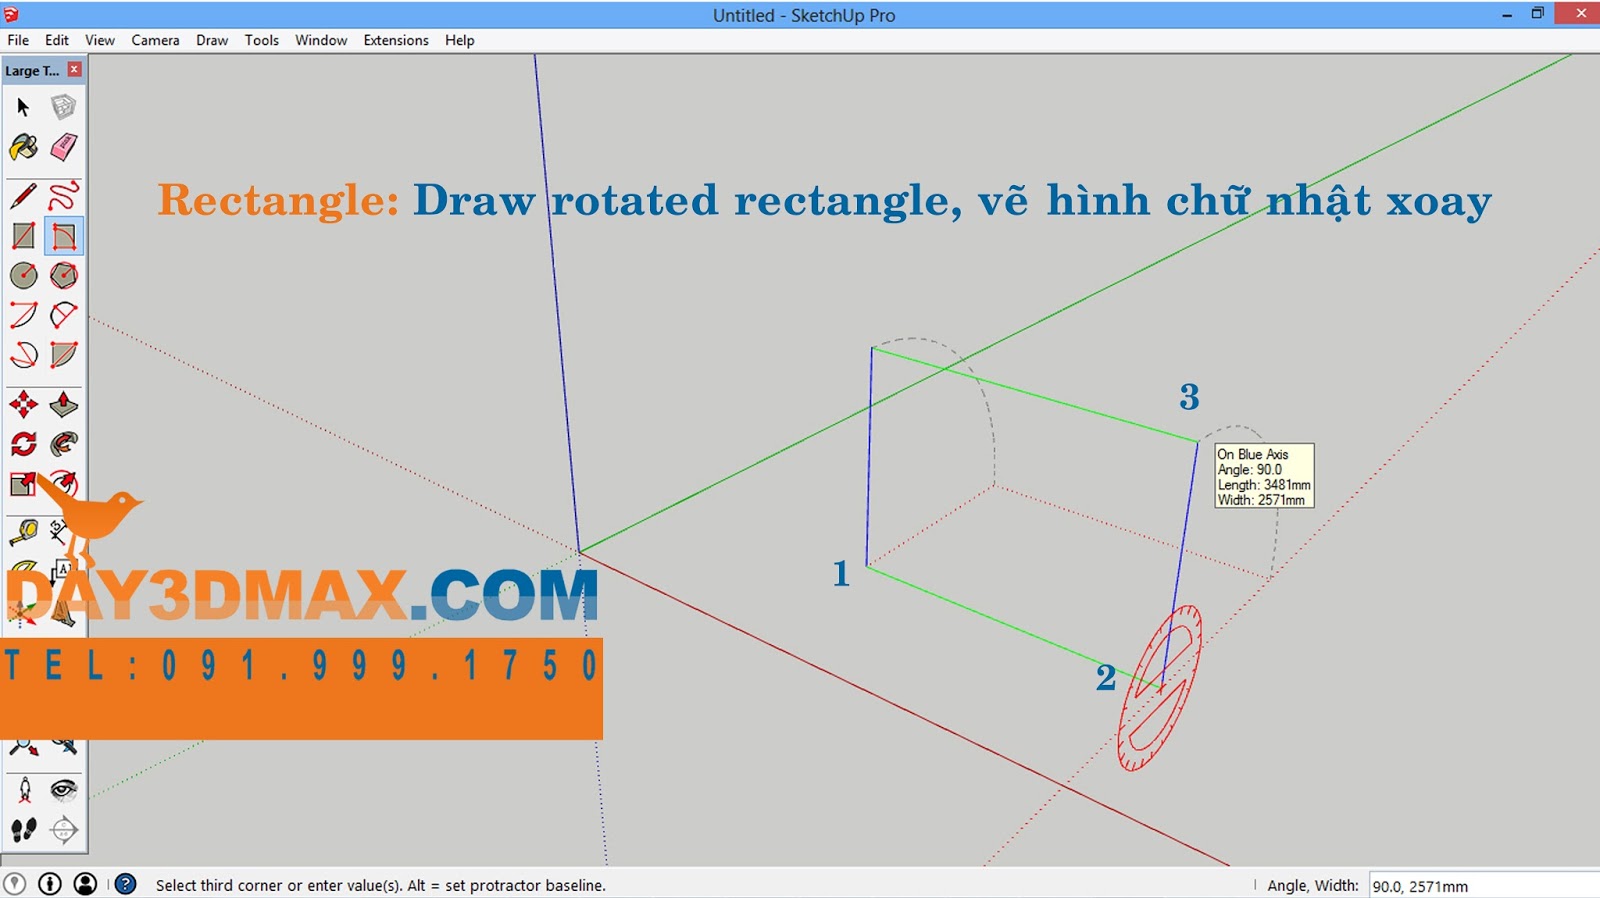1600x898 pixels.
Task: Select the arrow Select tool
Action: [x=23, y=107]
